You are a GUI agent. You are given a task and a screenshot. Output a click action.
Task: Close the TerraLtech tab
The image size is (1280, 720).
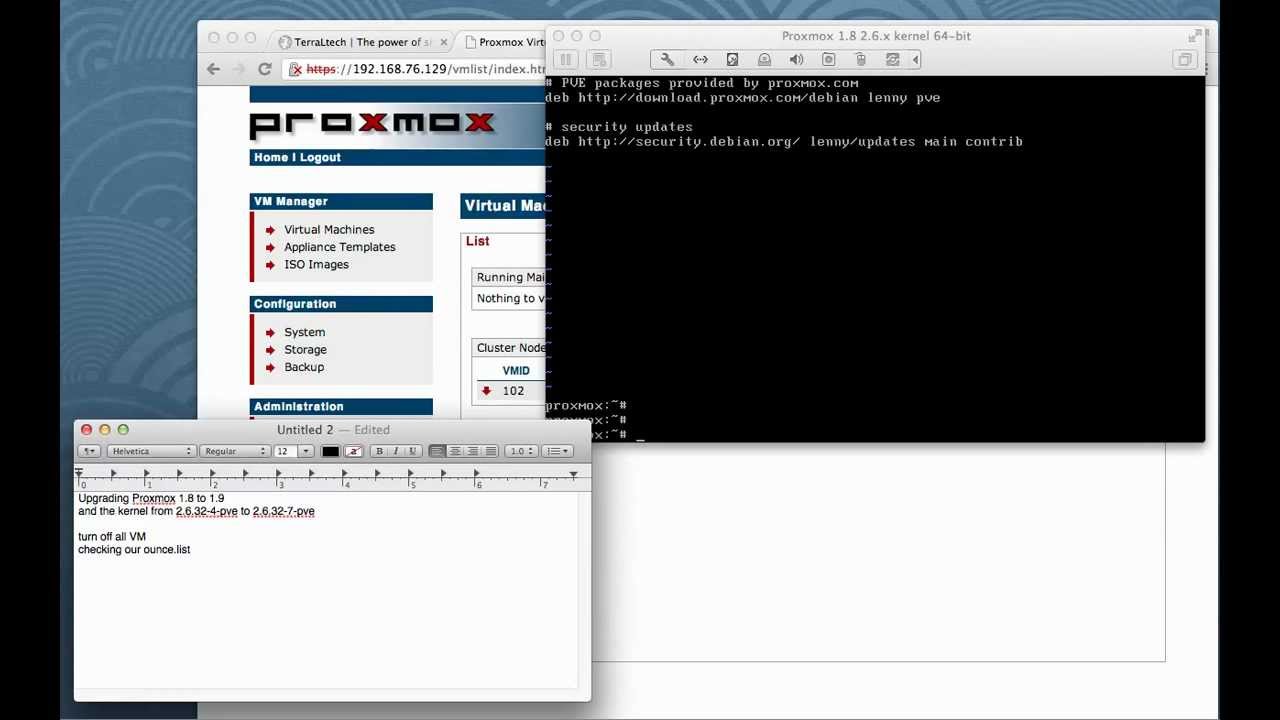pyautogui.click(x=444, y=42)
